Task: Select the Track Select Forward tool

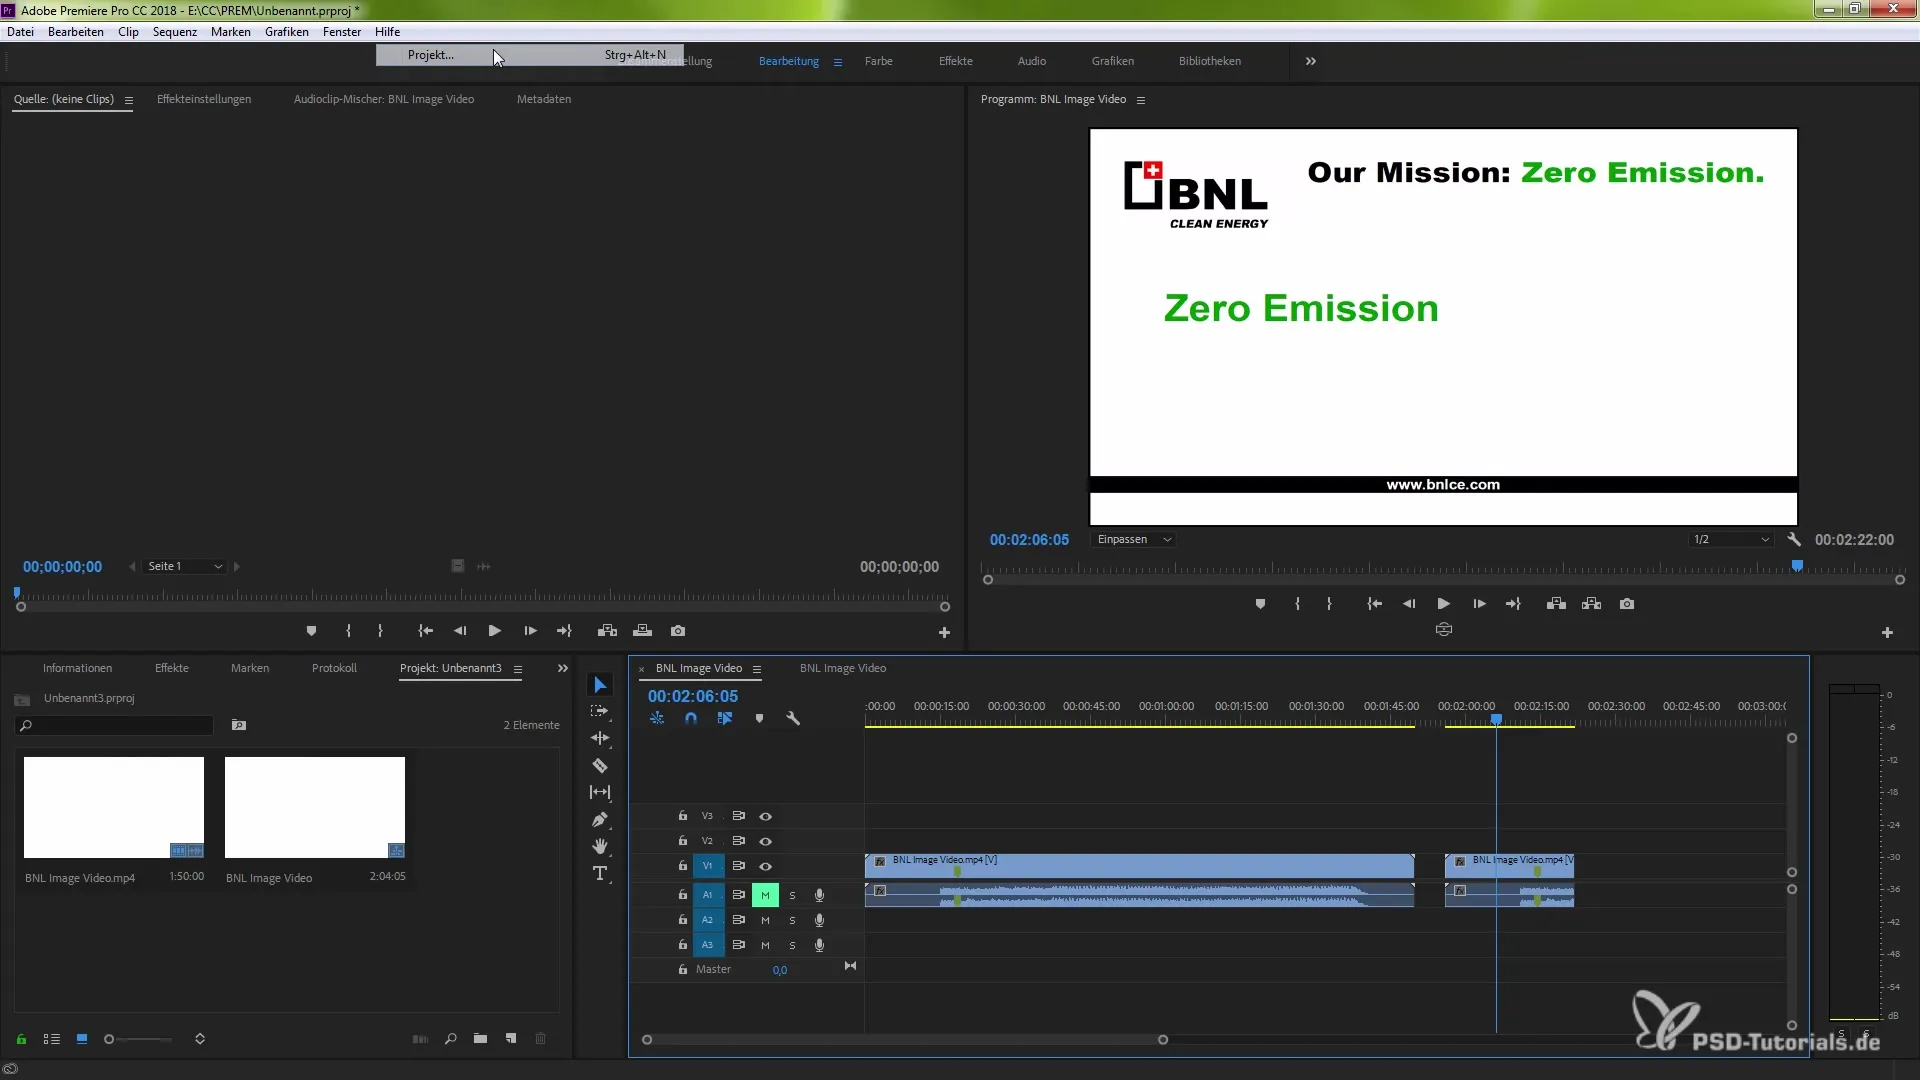Action: pyautogui.click(x=600, y=711)
